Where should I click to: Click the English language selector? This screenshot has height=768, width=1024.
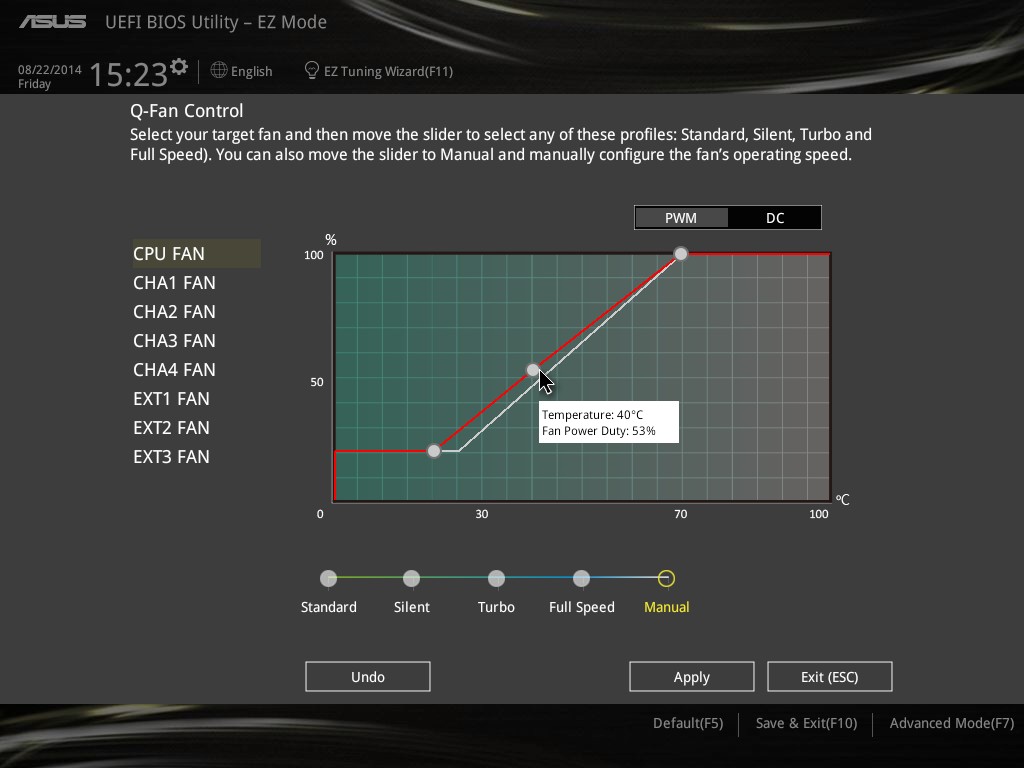click(251, 71)
